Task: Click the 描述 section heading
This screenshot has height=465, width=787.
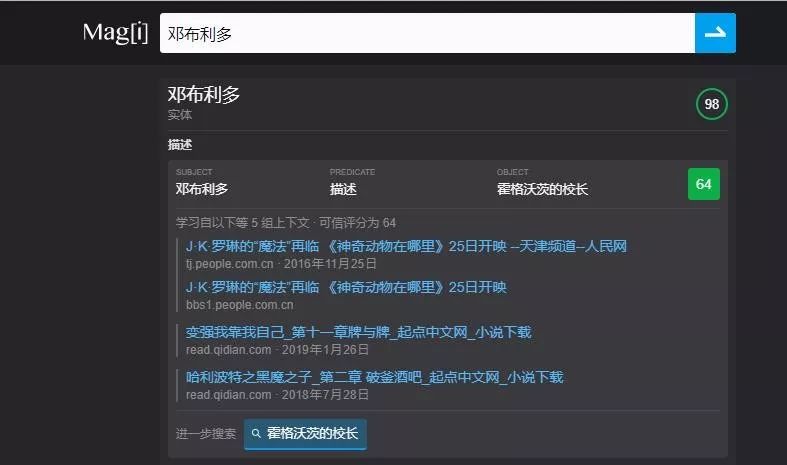Action: click(x=180, y=145)
